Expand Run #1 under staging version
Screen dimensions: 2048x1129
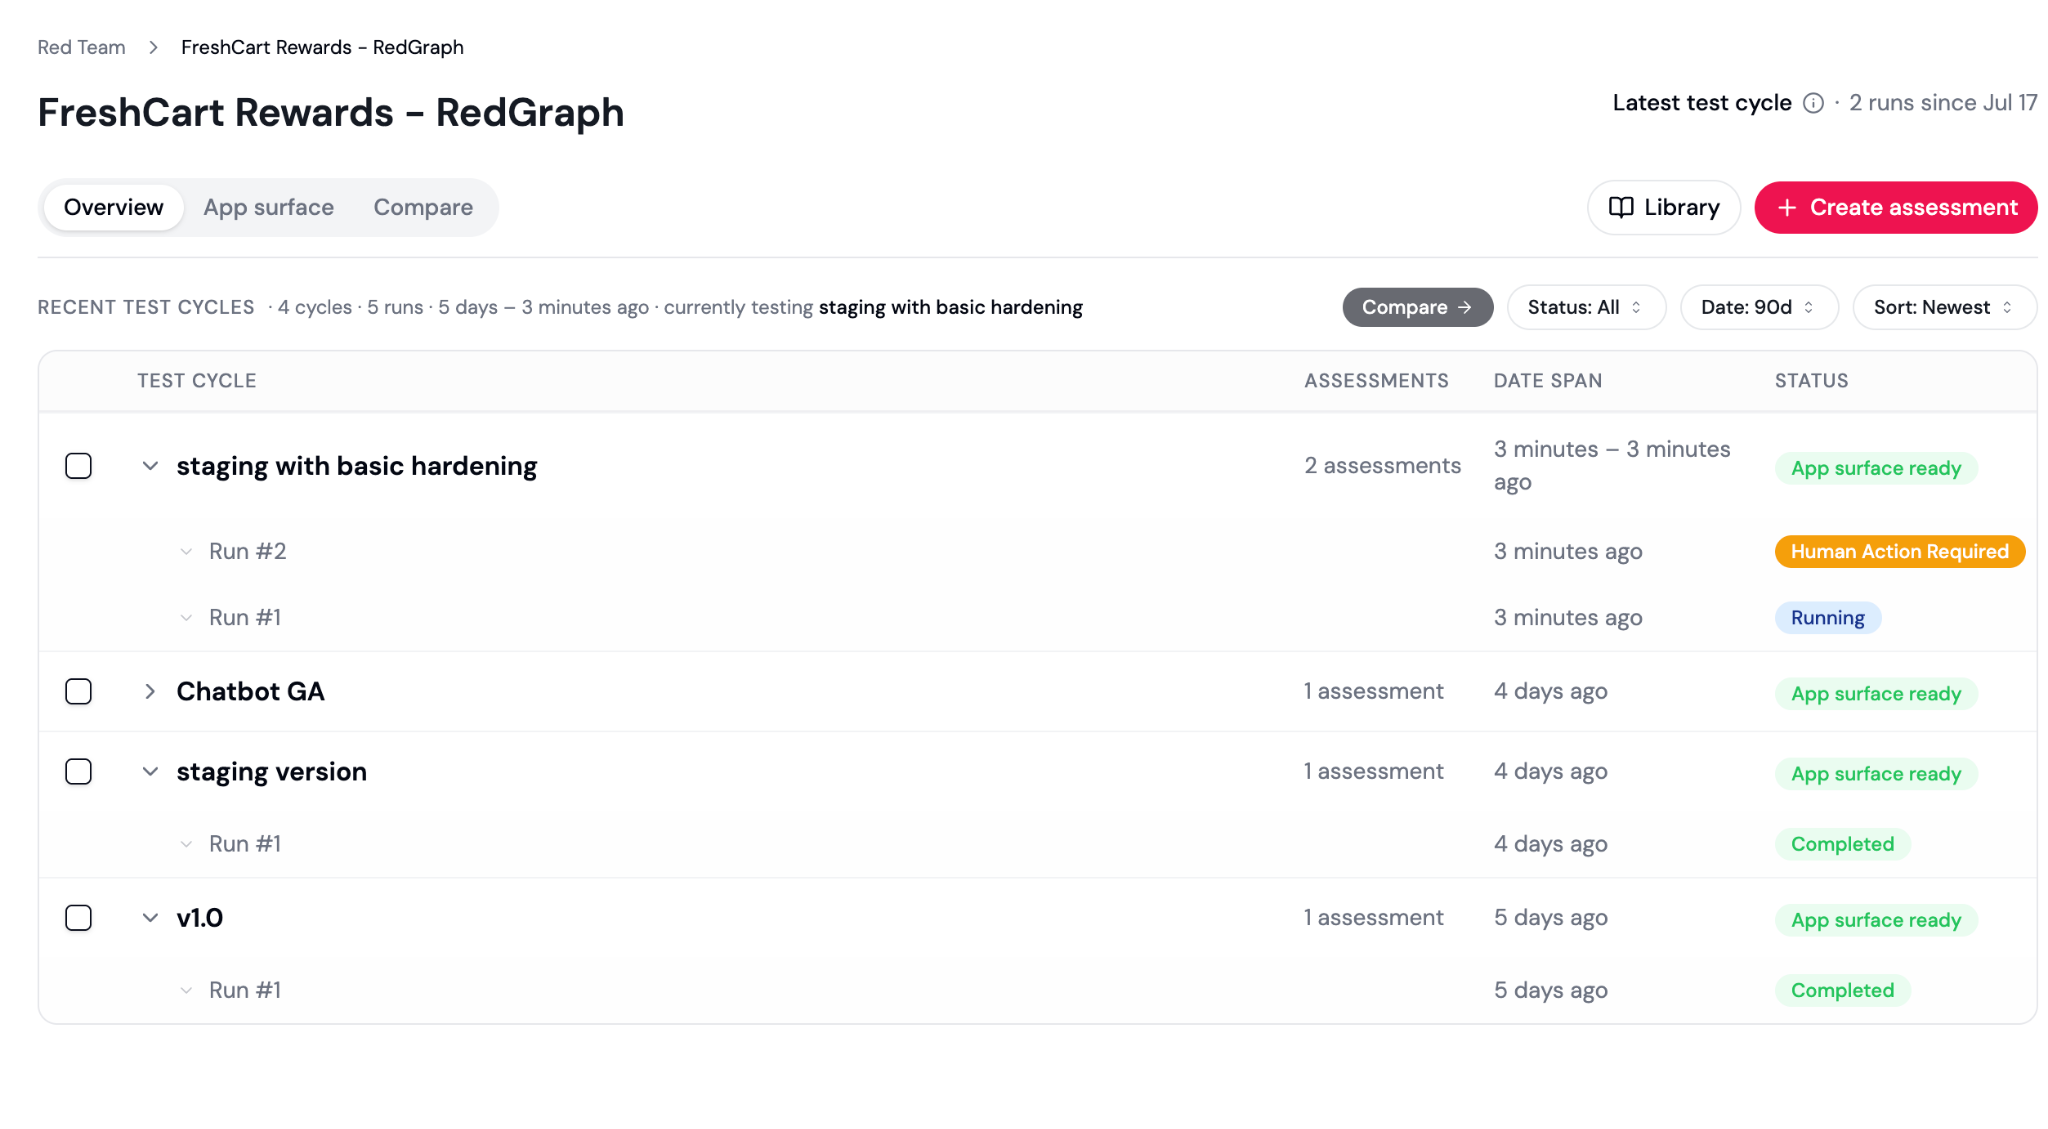pos(186,844)
